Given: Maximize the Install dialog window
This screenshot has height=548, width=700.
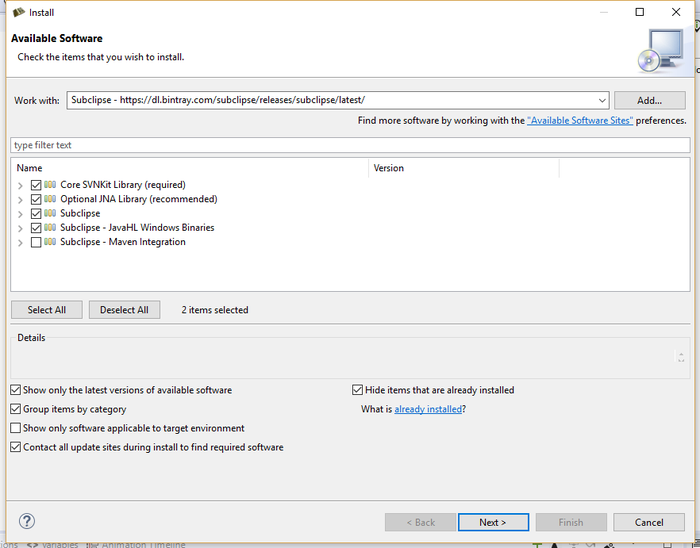Looking at the screenshot, I should click(x=639, y=12).
